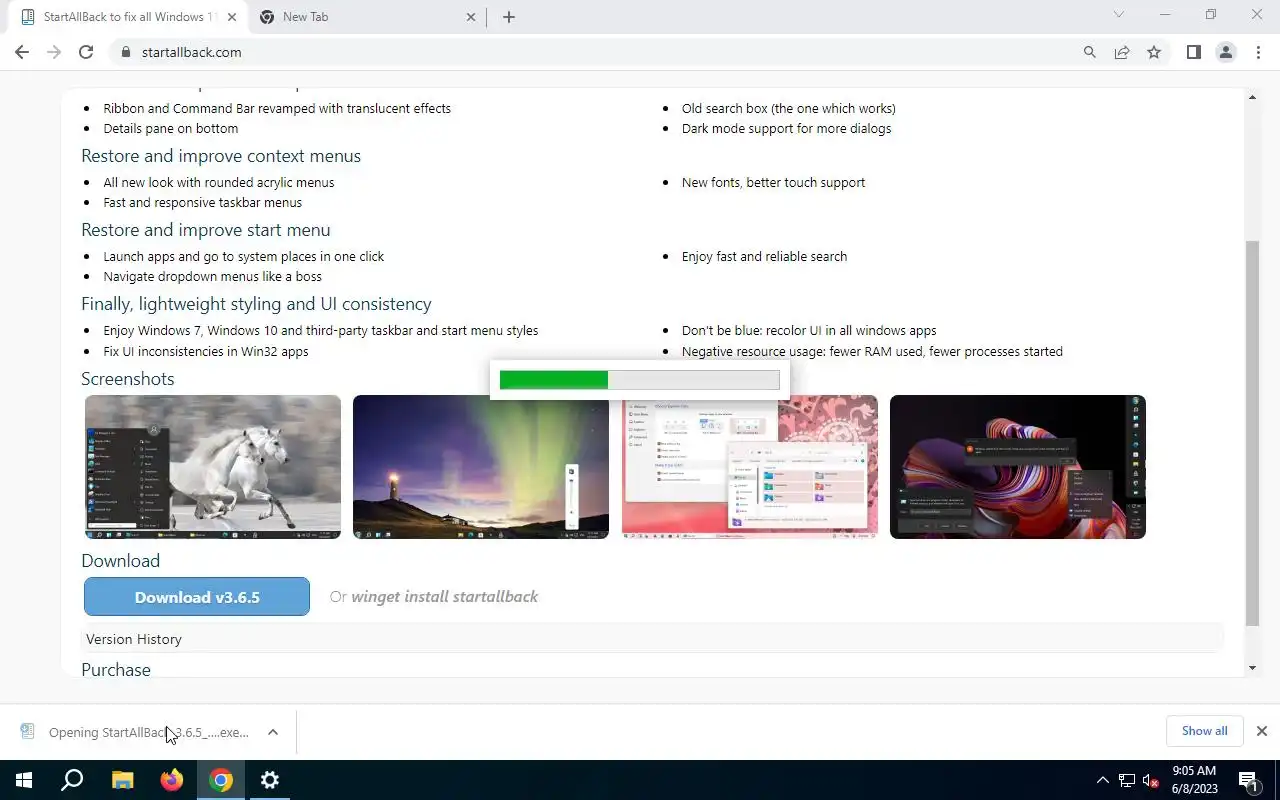Screen dimensions: 1280x800
Task: Share this page icon in address bar
Action: (1122, 52)
